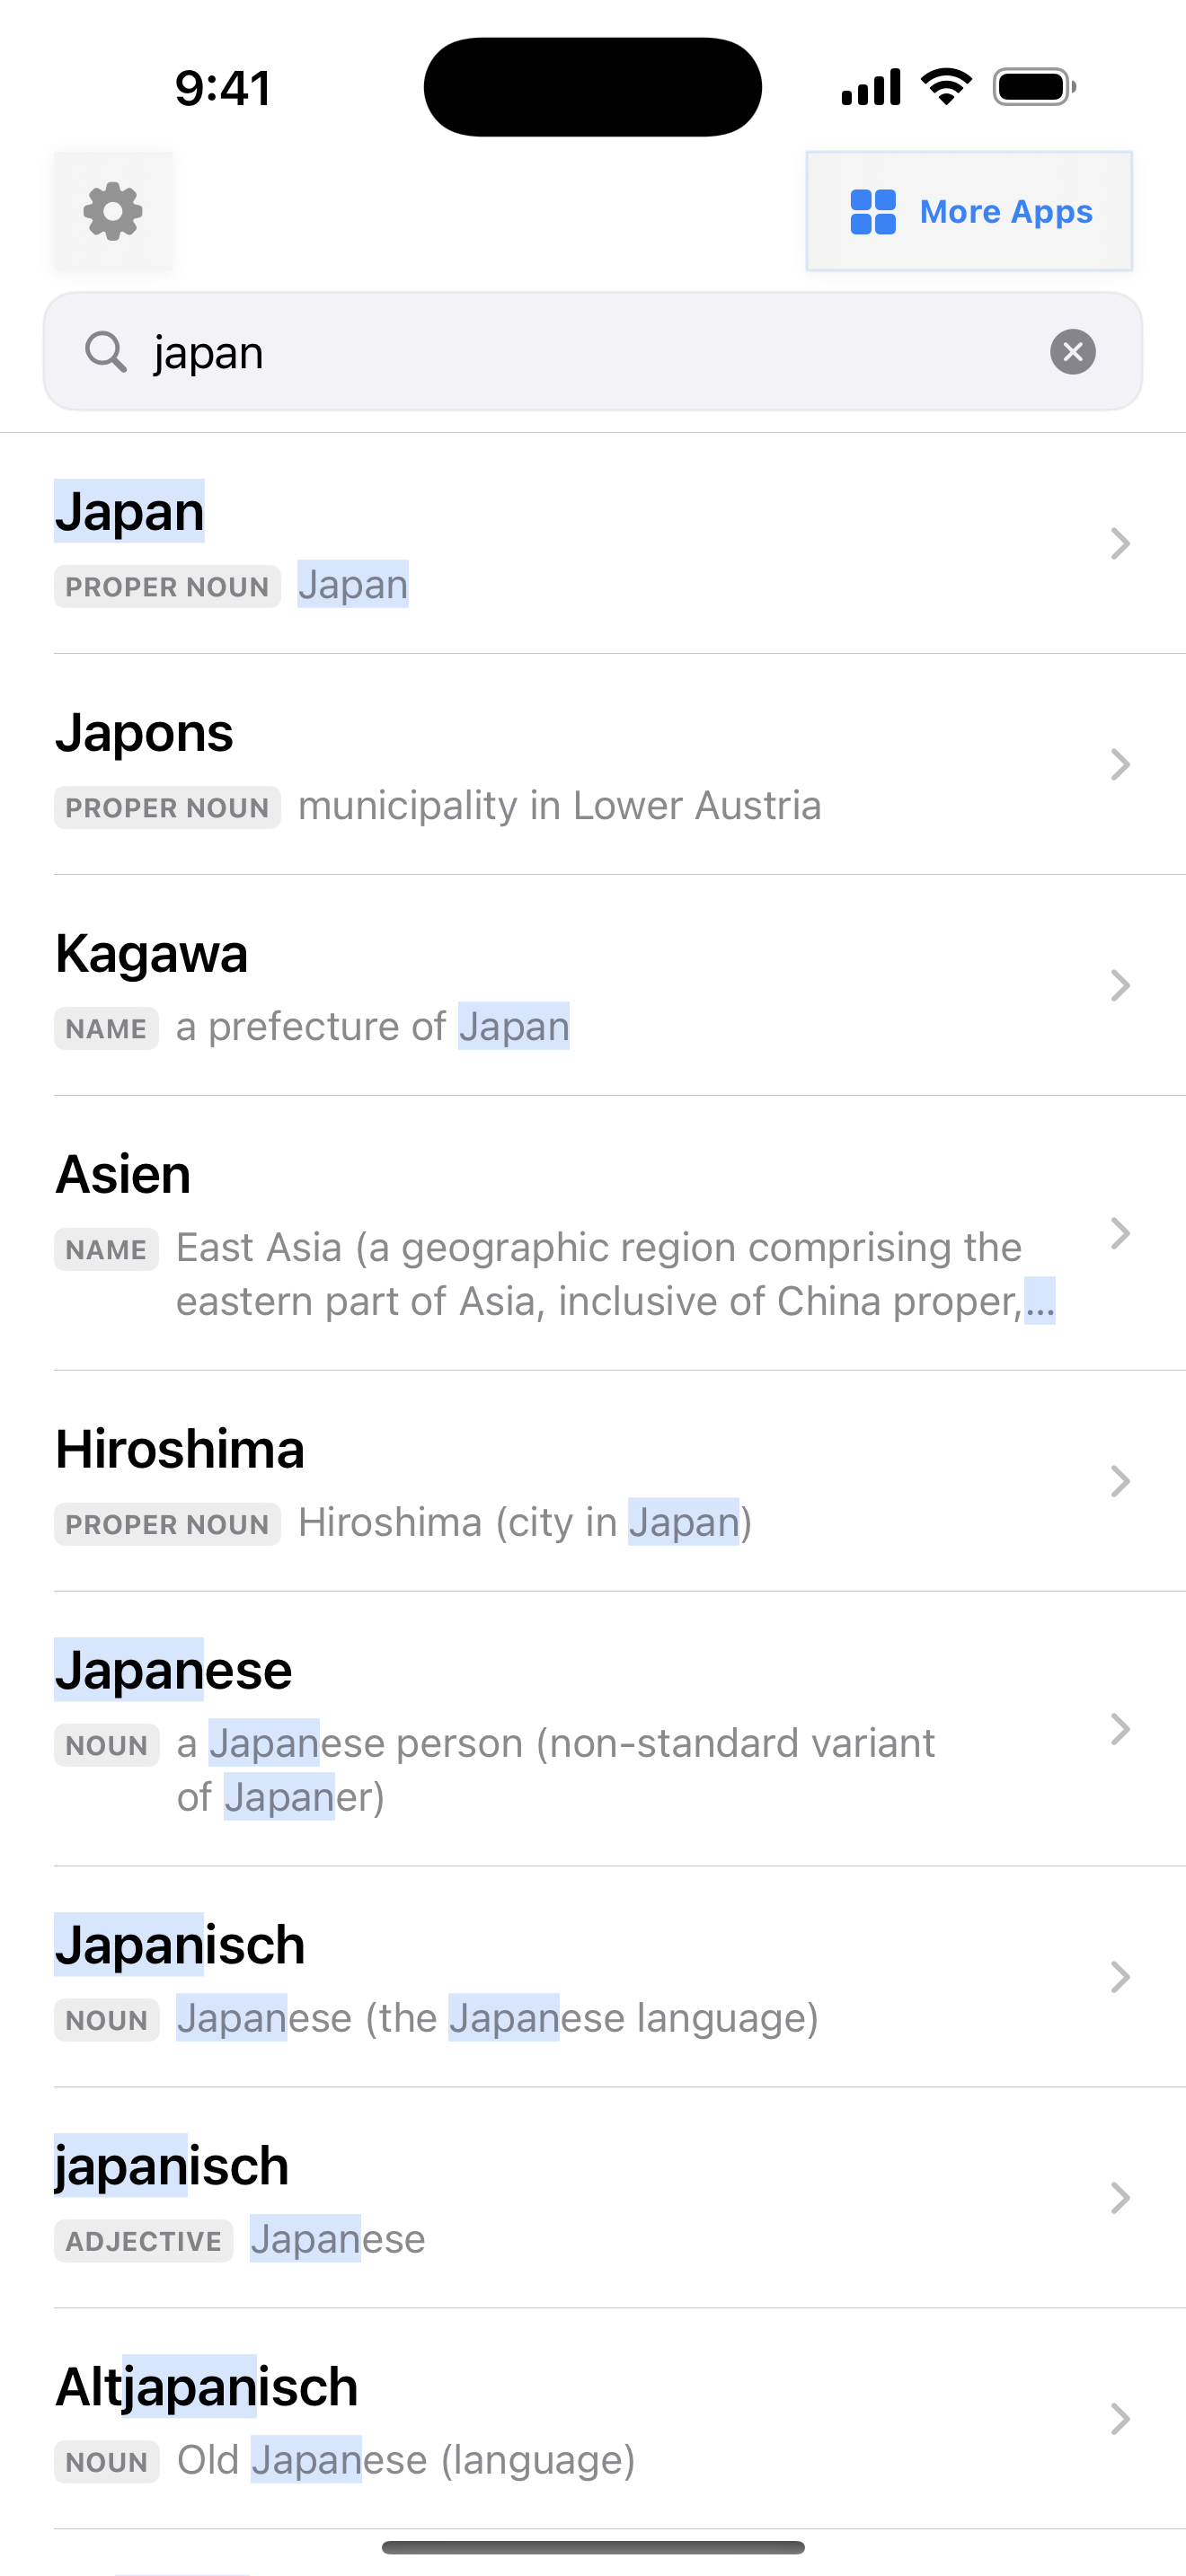Tap the grid icon in More Apps
This screenshot has height=2576, width=1186.
pos(872,212)
